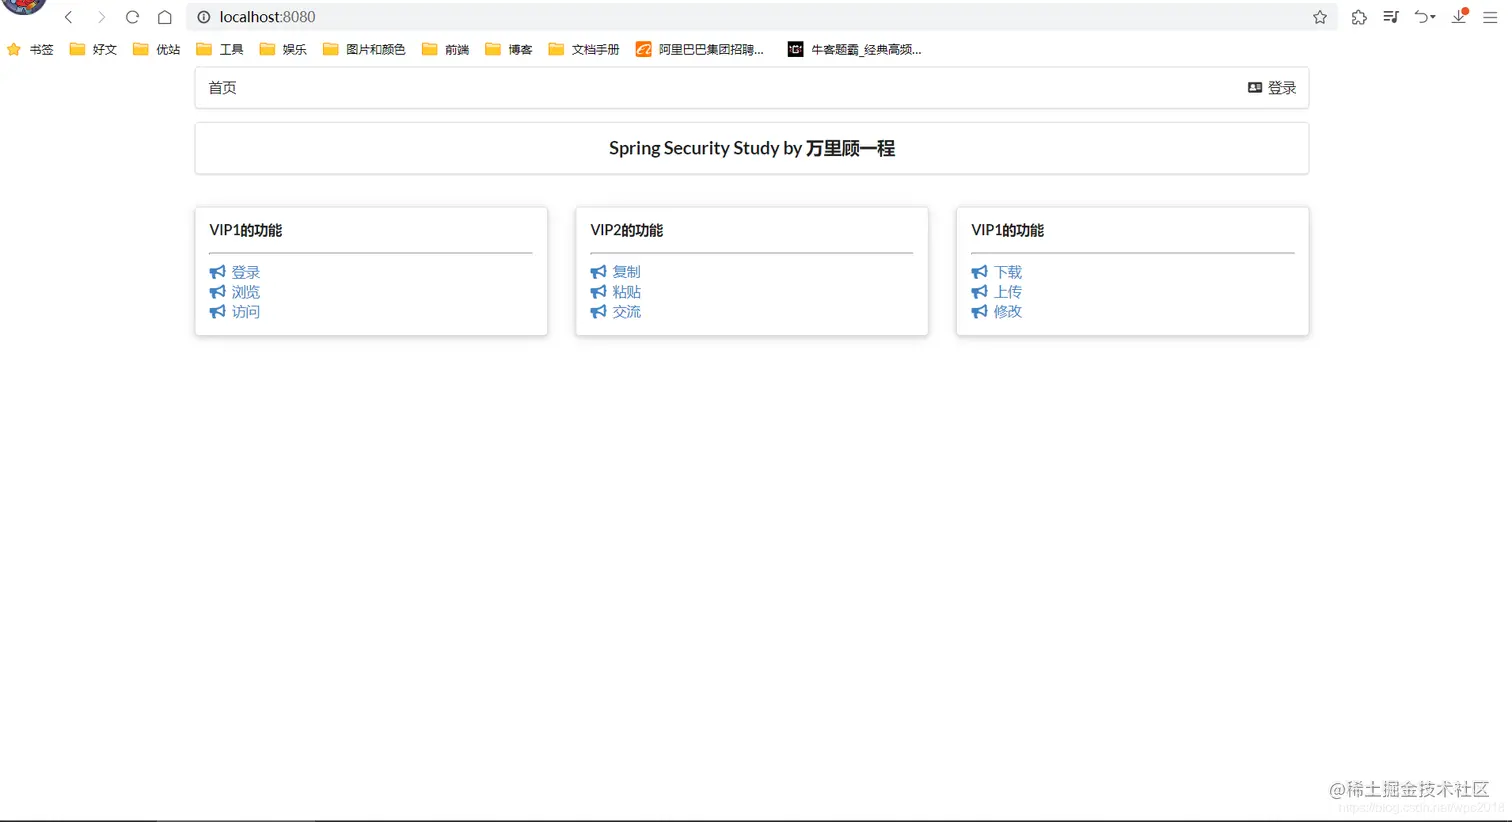Open the 工具 bookmark folder
Image resolution: width=1512 pixels, height=822 pixels.
pos(220,49)
